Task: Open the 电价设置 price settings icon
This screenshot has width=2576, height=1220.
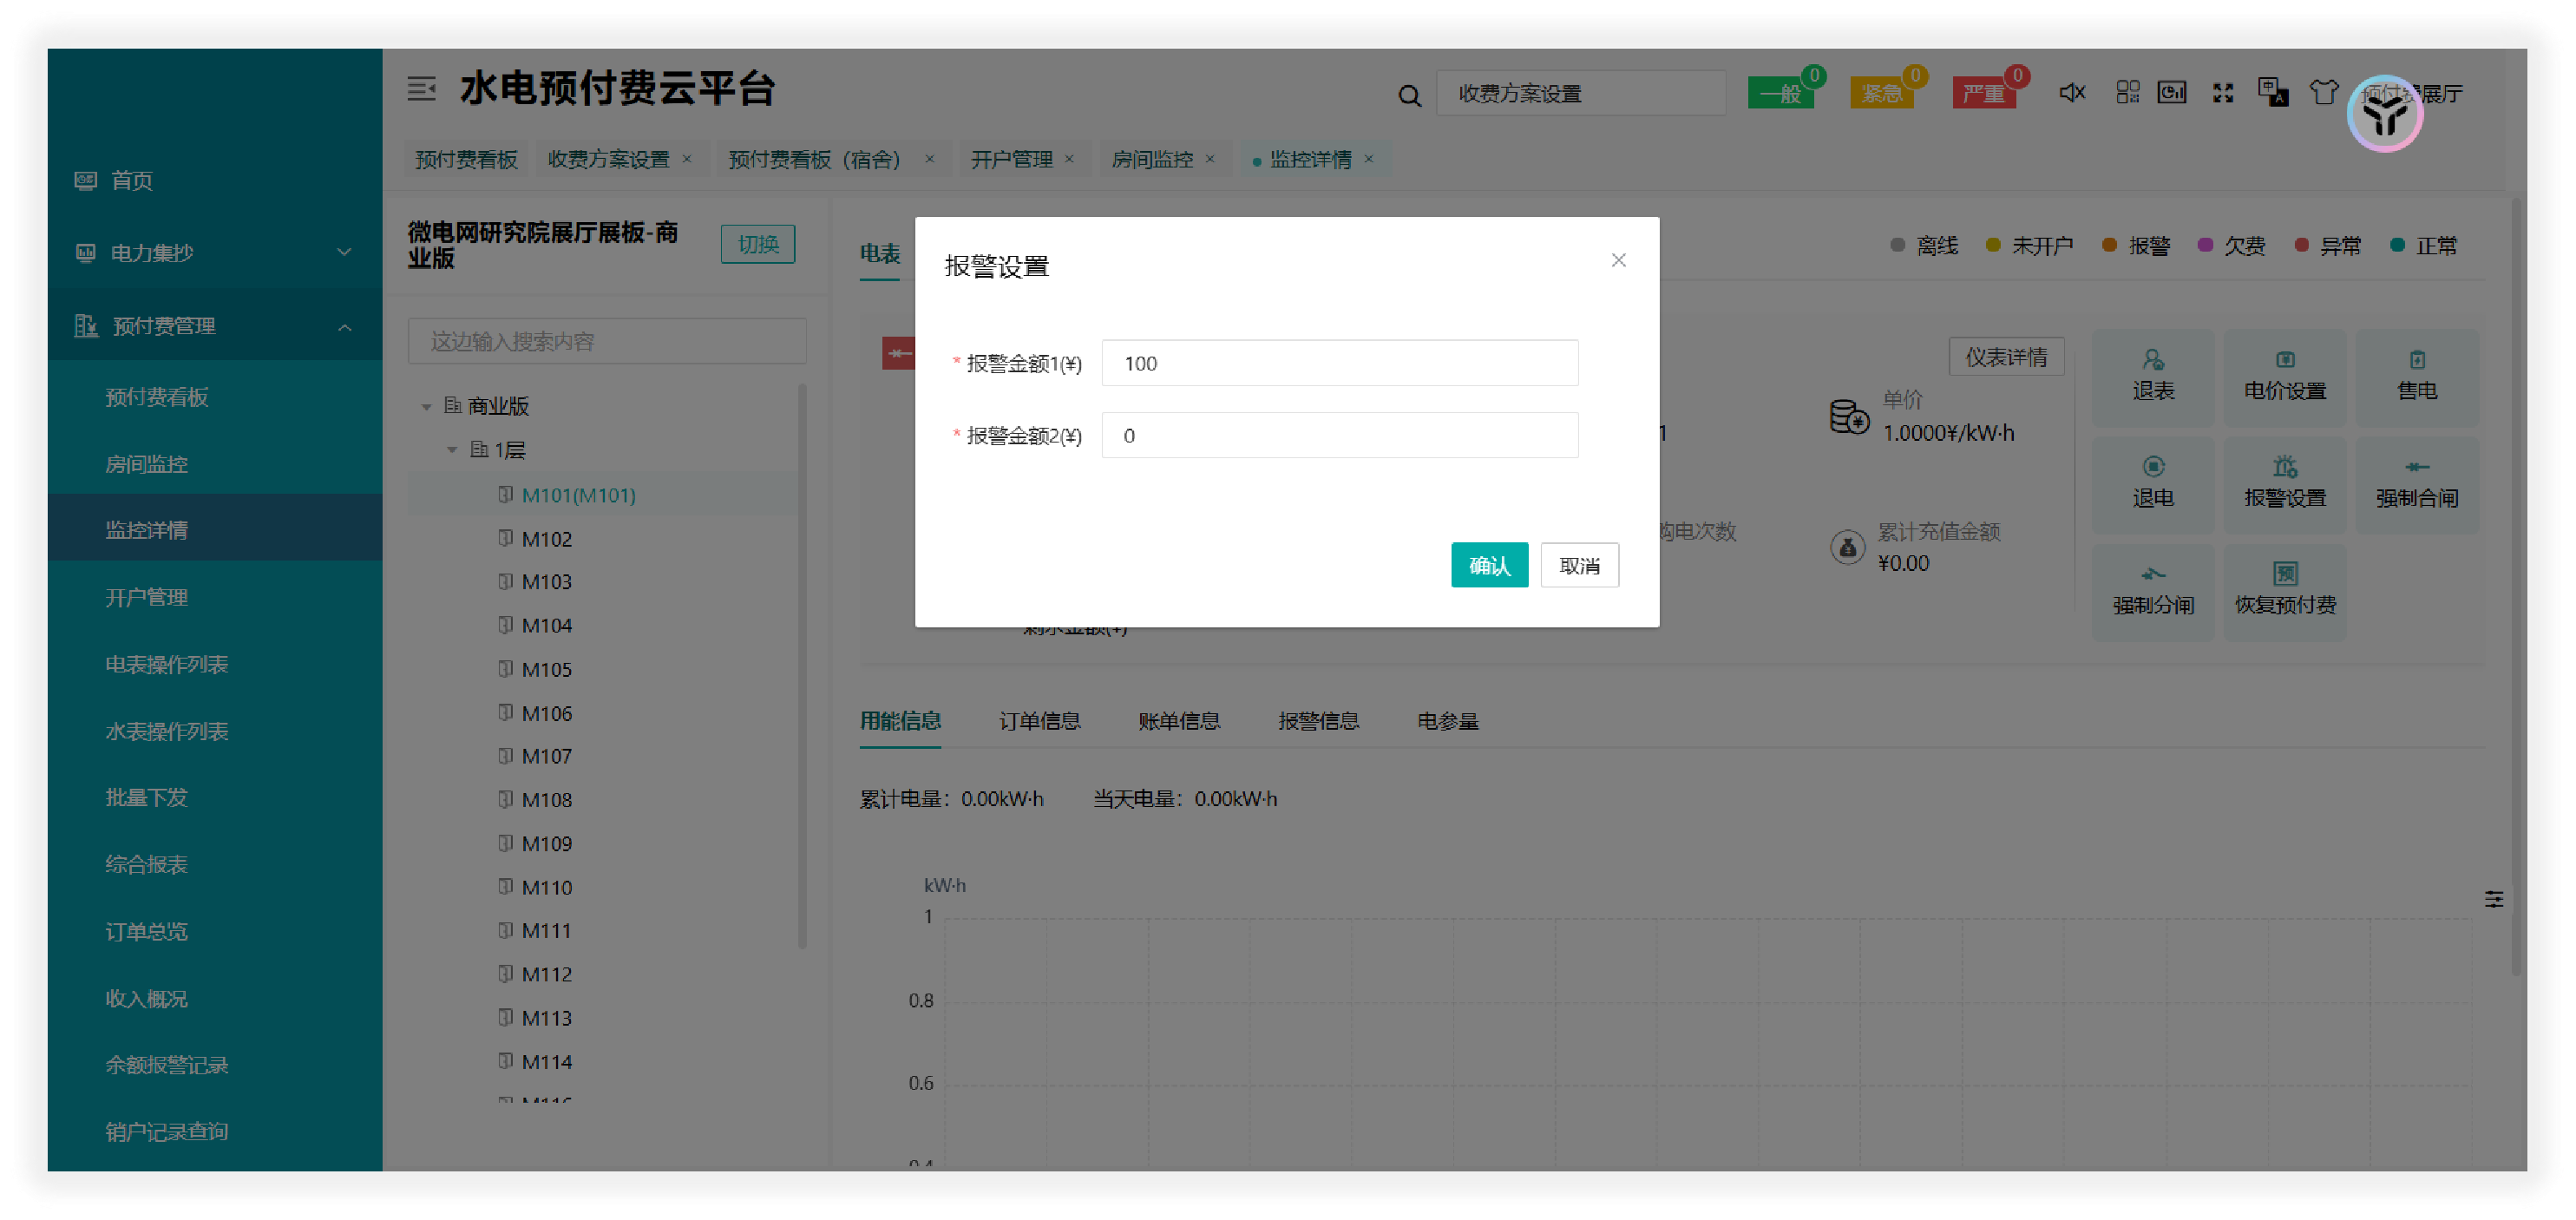Action: [2286, 378]
